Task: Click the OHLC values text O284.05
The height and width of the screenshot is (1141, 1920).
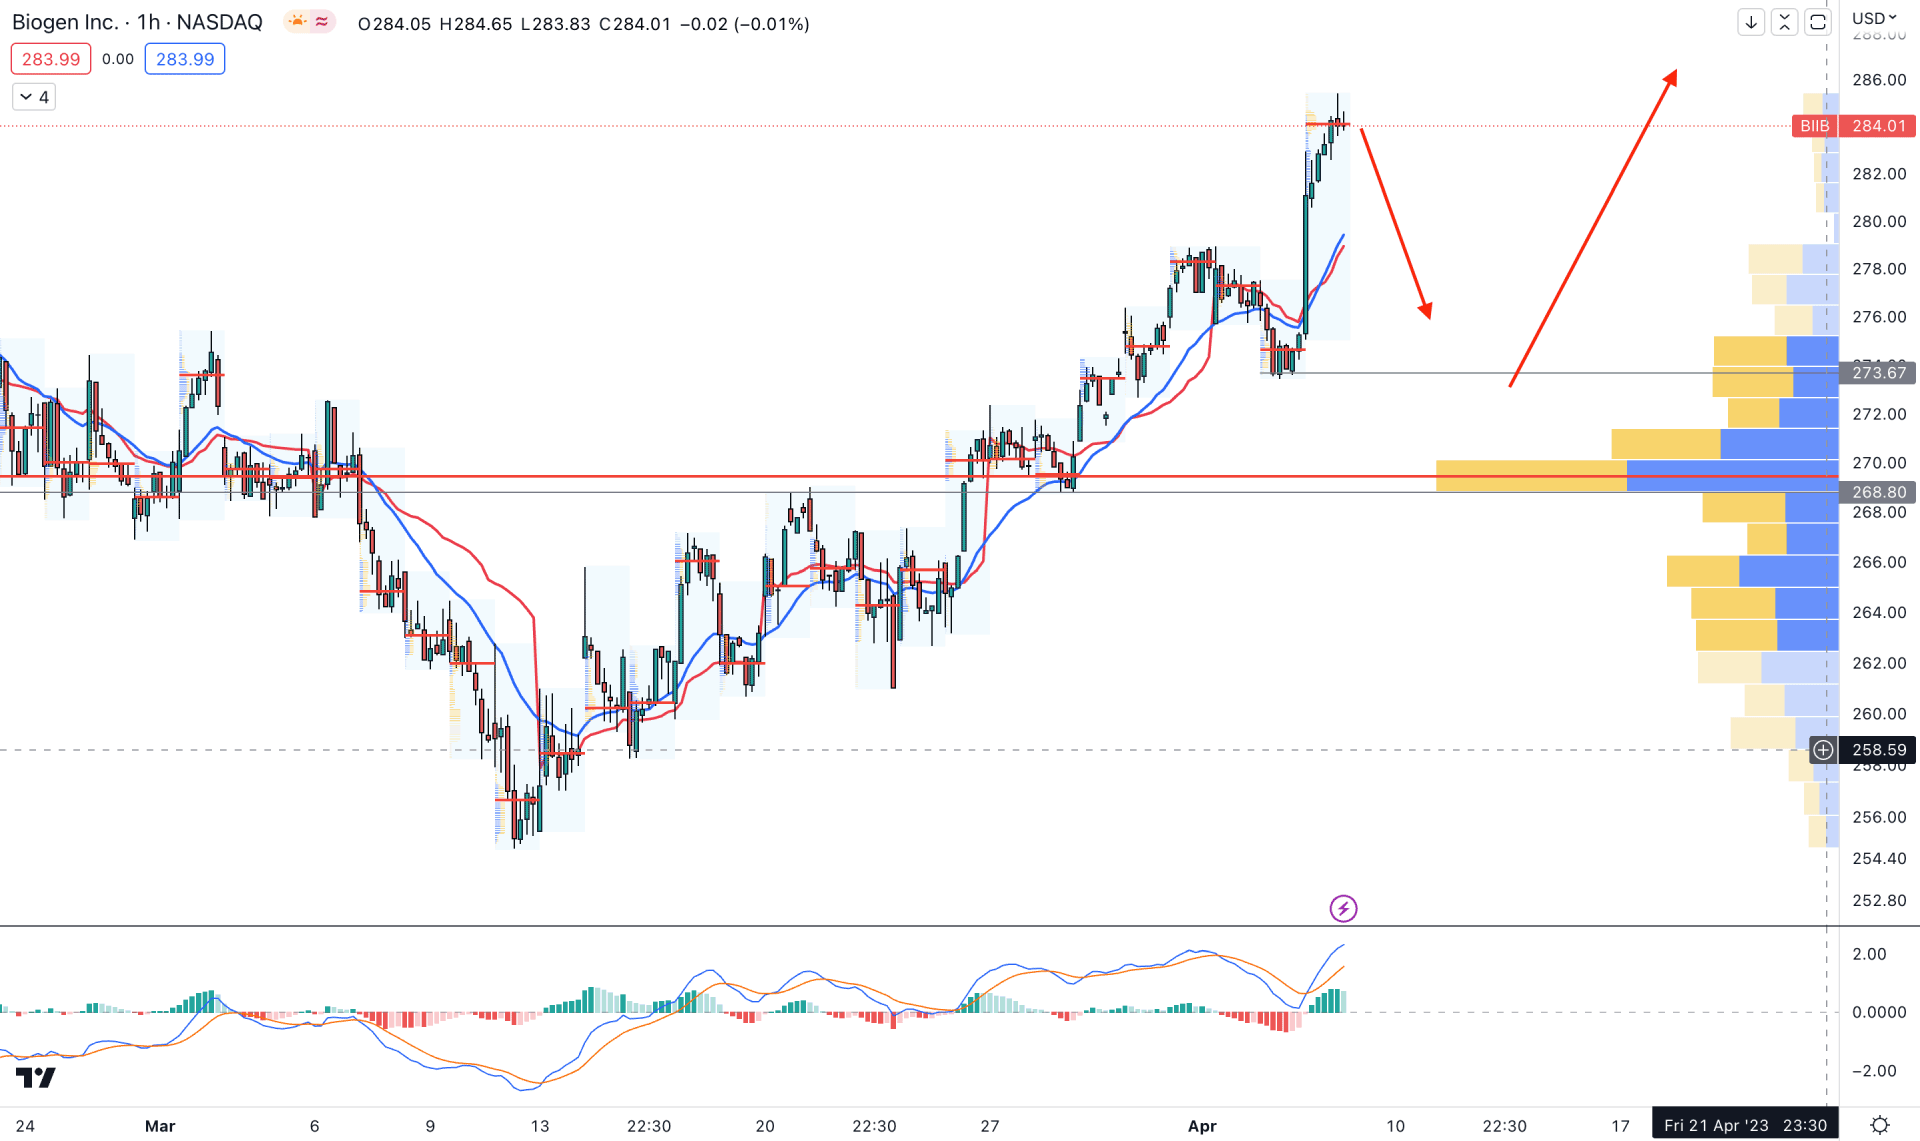Action: pos(394,24)
